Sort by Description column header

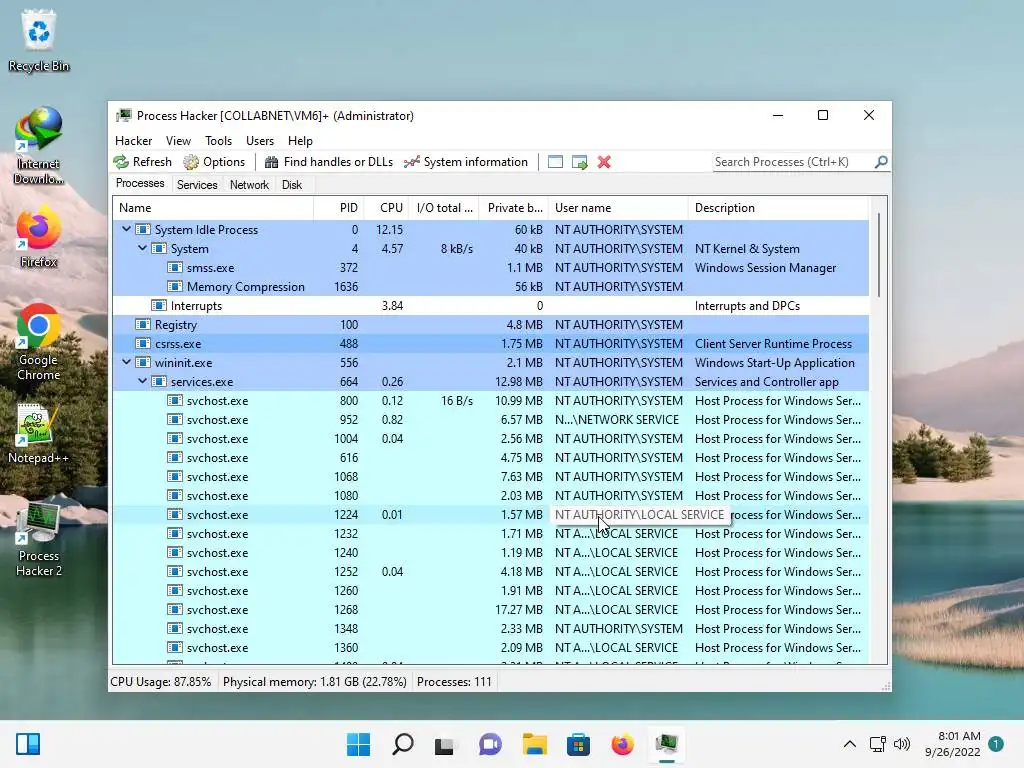(x=778, y=208)
